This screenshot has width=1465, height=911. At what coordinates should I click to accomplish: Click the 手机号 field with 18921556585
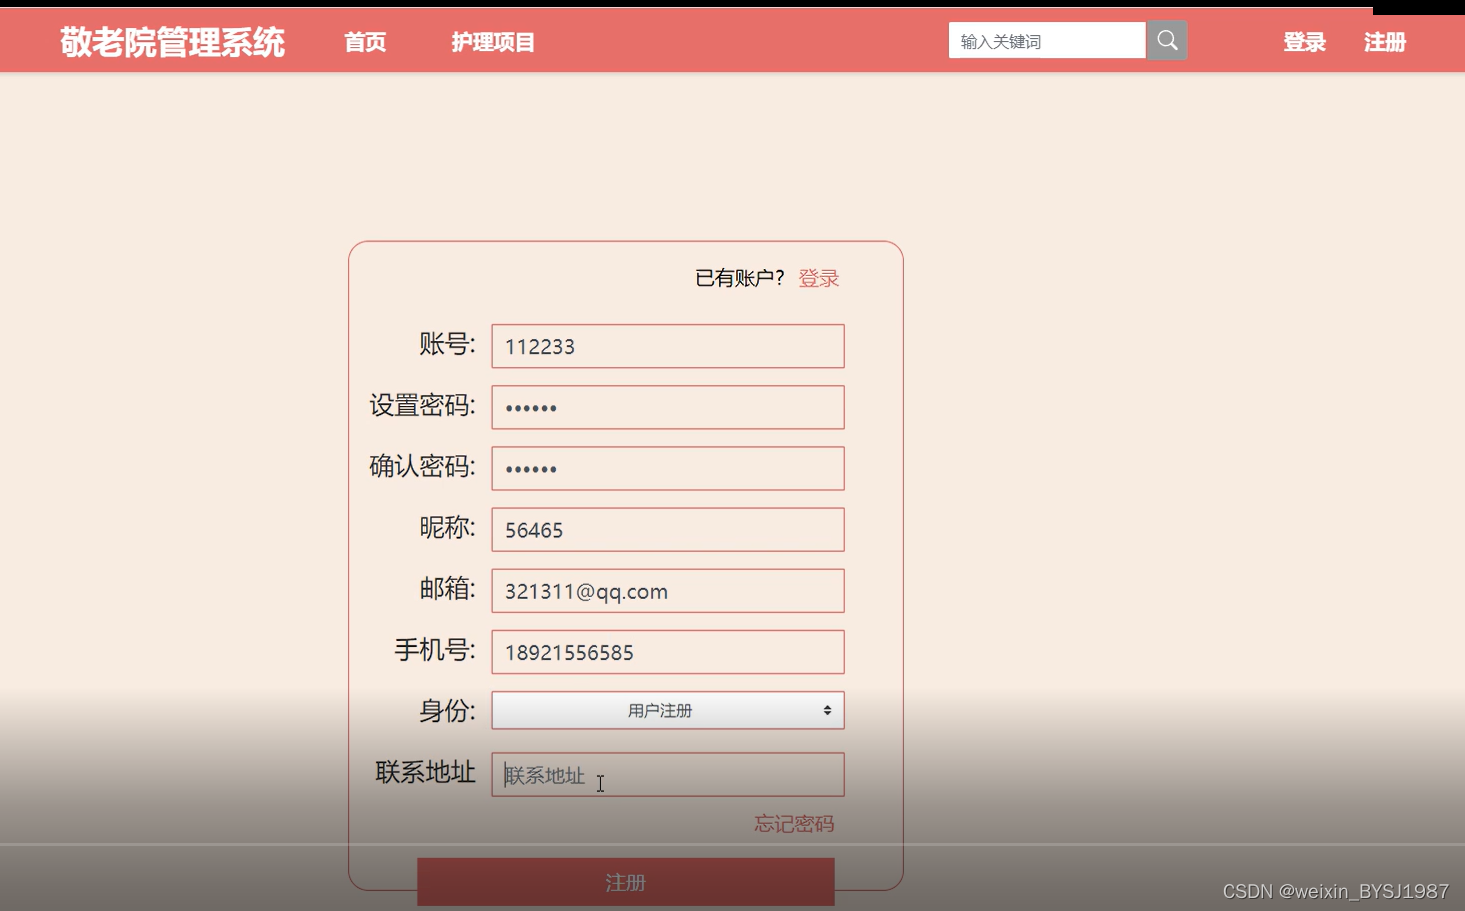(668, 652)
